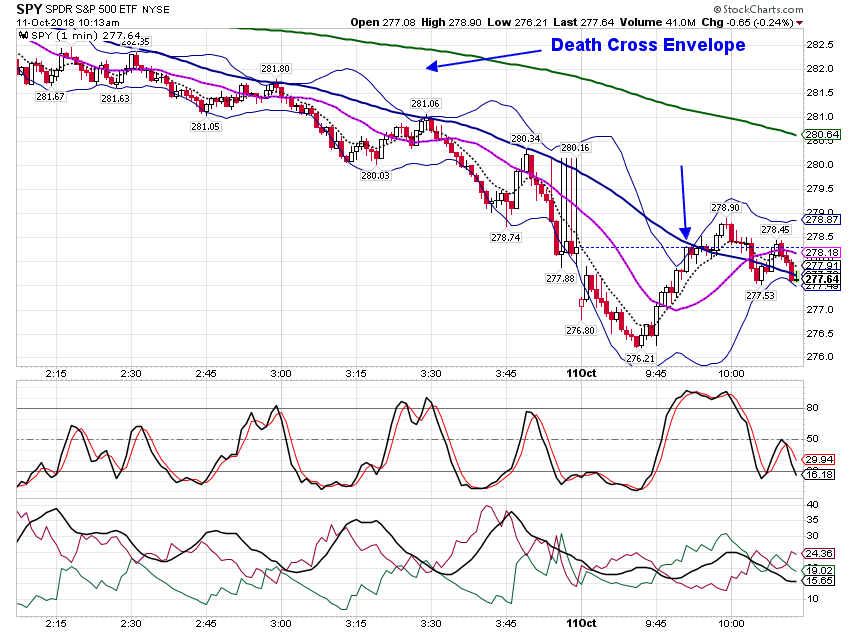Select the 277.53 low price label
Screen dimensions: 850x633
click(761, 295)
